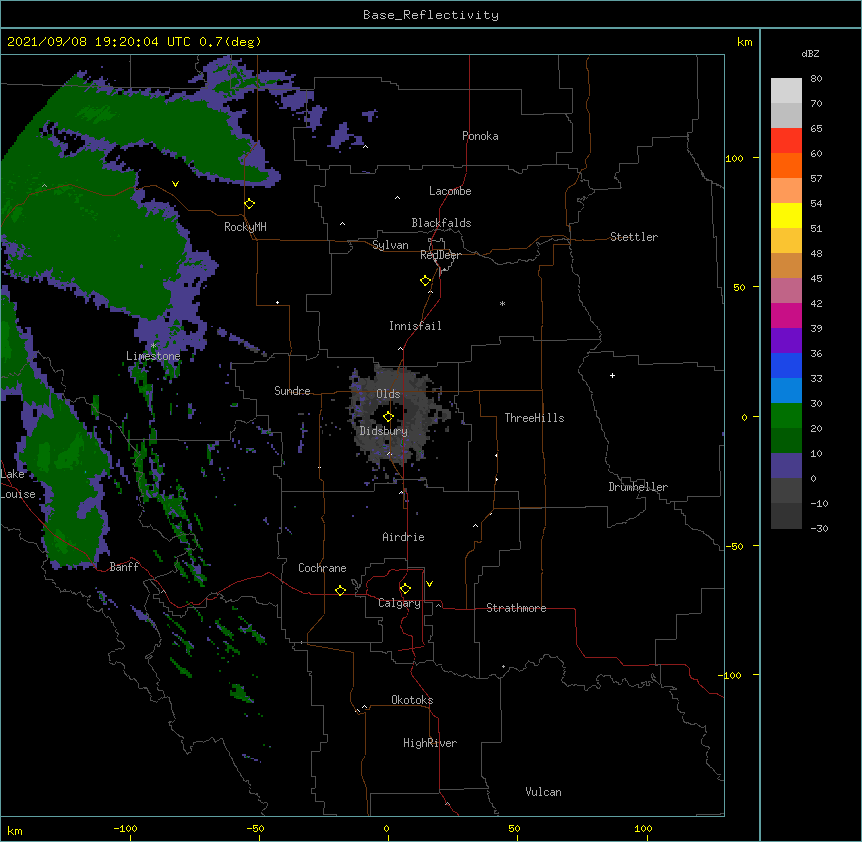Click the Drumheller label
The width and height of the screenshot is (862, 842).
(x=638, y=487)
